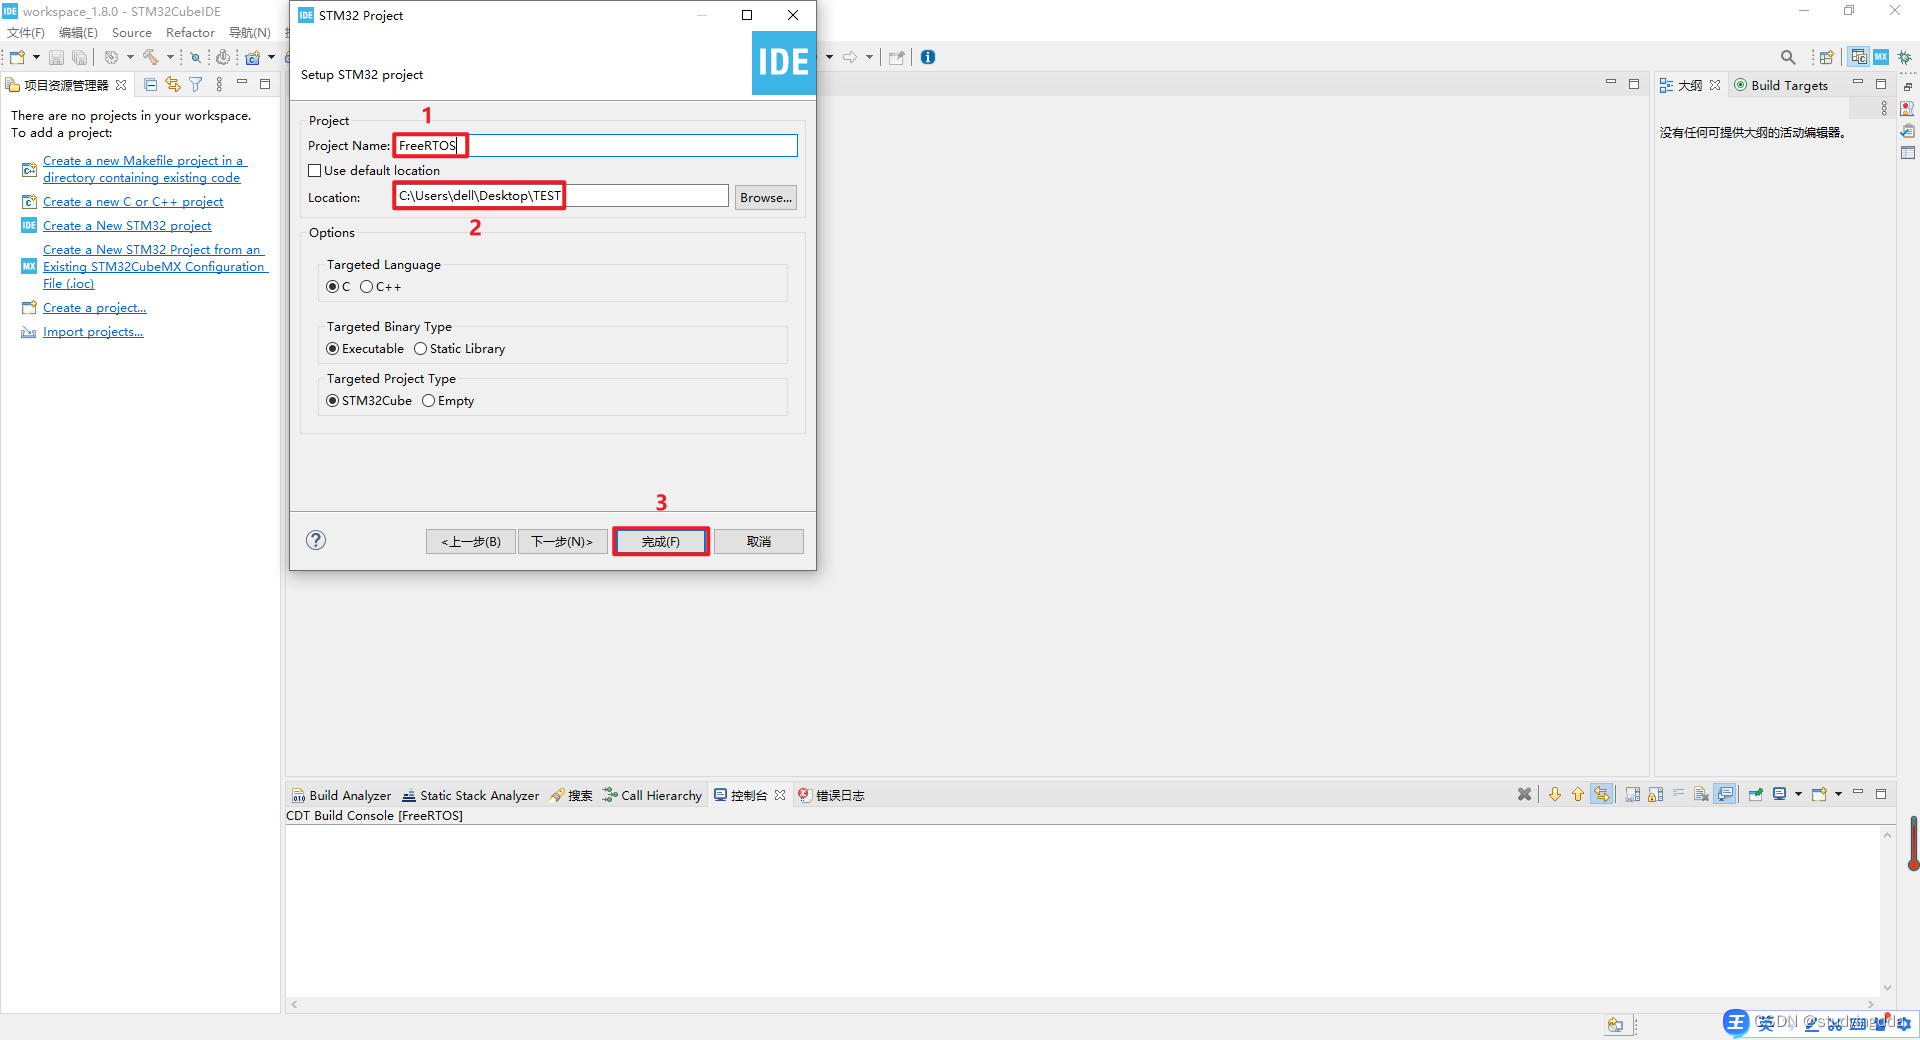Screen dimensions: 1920x1040
Task: Click the search magnifier in main toolbar
Action: coord(1788,57)
